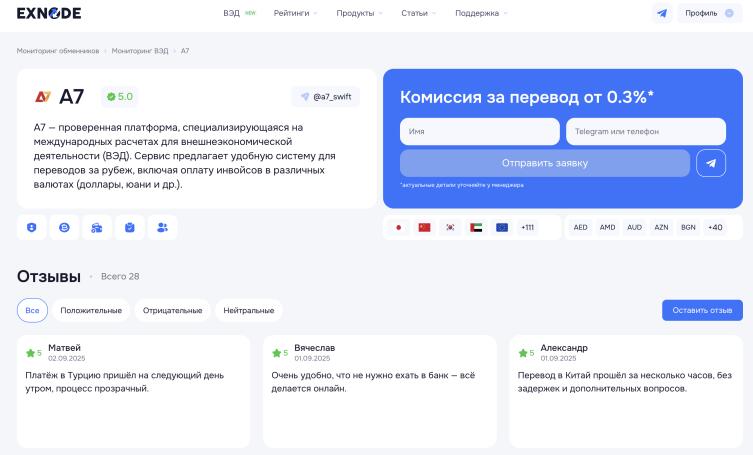The image size is (753, 455).
Task: Filter reviews by Положительные
Action: (91, 310)
